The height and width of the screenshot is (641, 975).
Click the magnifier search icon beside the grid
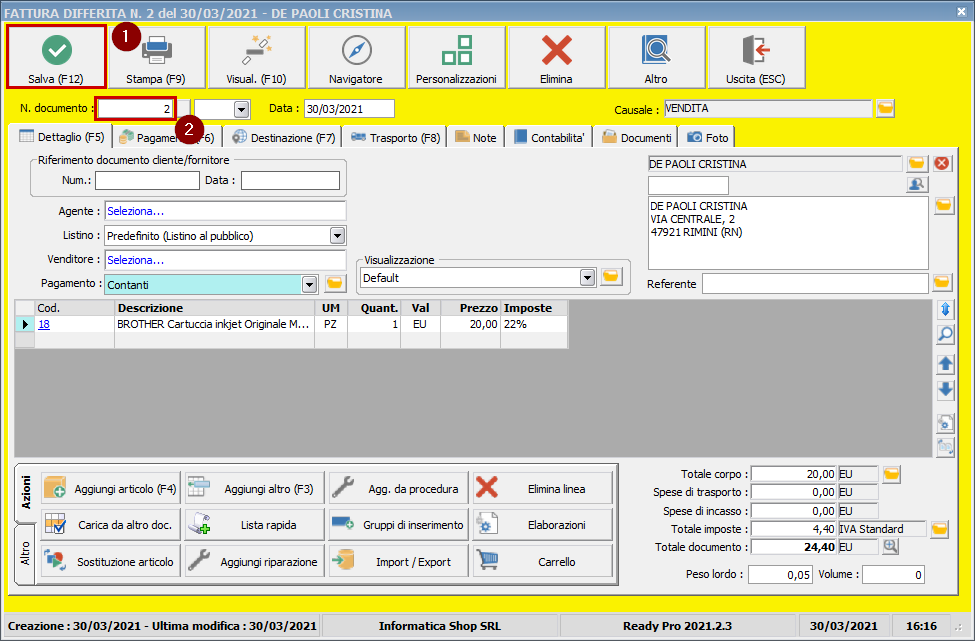tap(945, 334)
